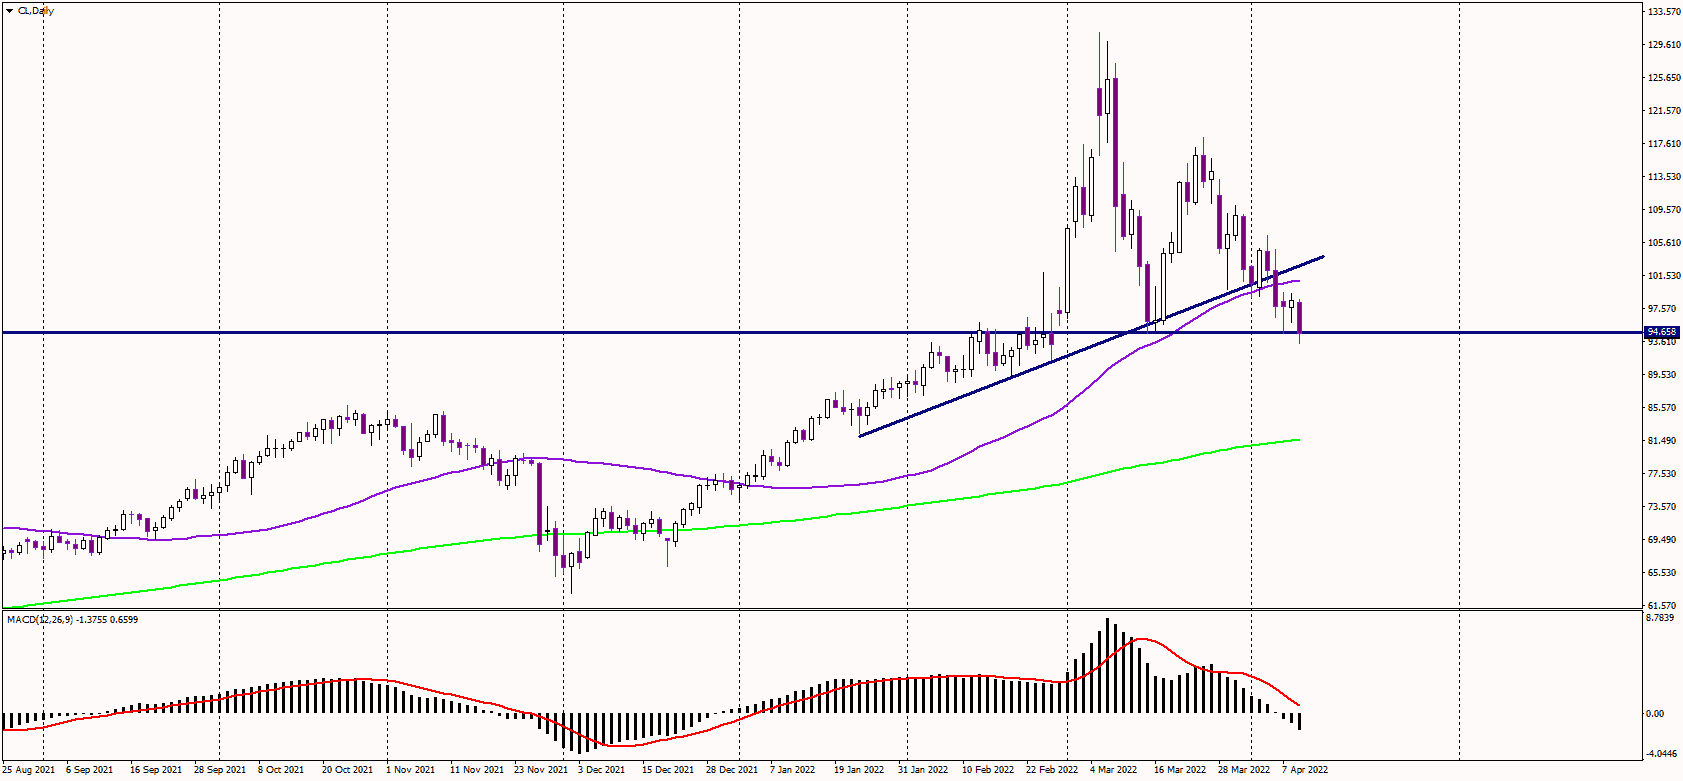
Task: Select the 28 Mar 2022 date label
Action: [x=1244, y=770]
